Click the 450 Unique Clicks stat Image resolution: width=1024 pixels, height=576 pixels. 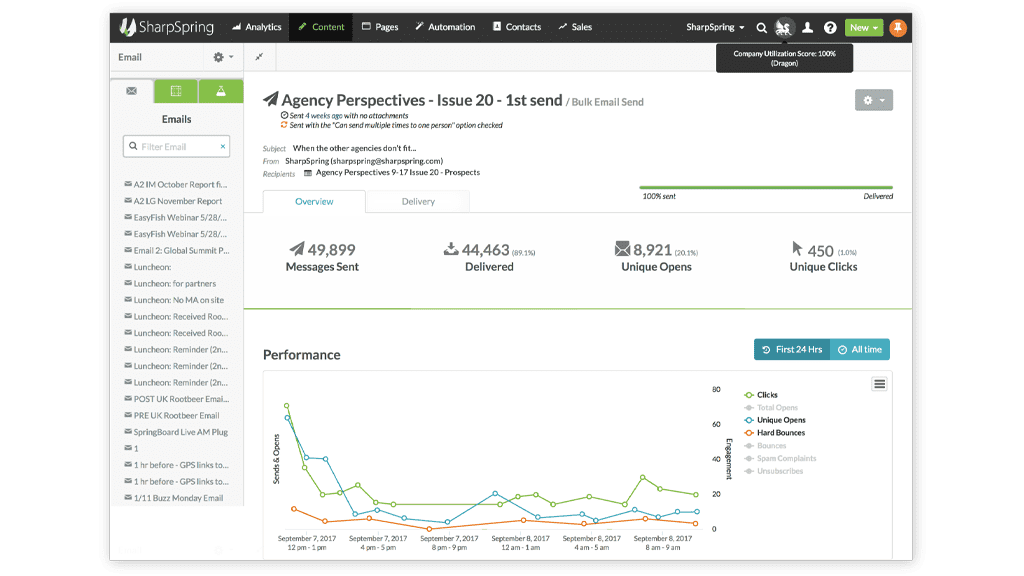823,257
